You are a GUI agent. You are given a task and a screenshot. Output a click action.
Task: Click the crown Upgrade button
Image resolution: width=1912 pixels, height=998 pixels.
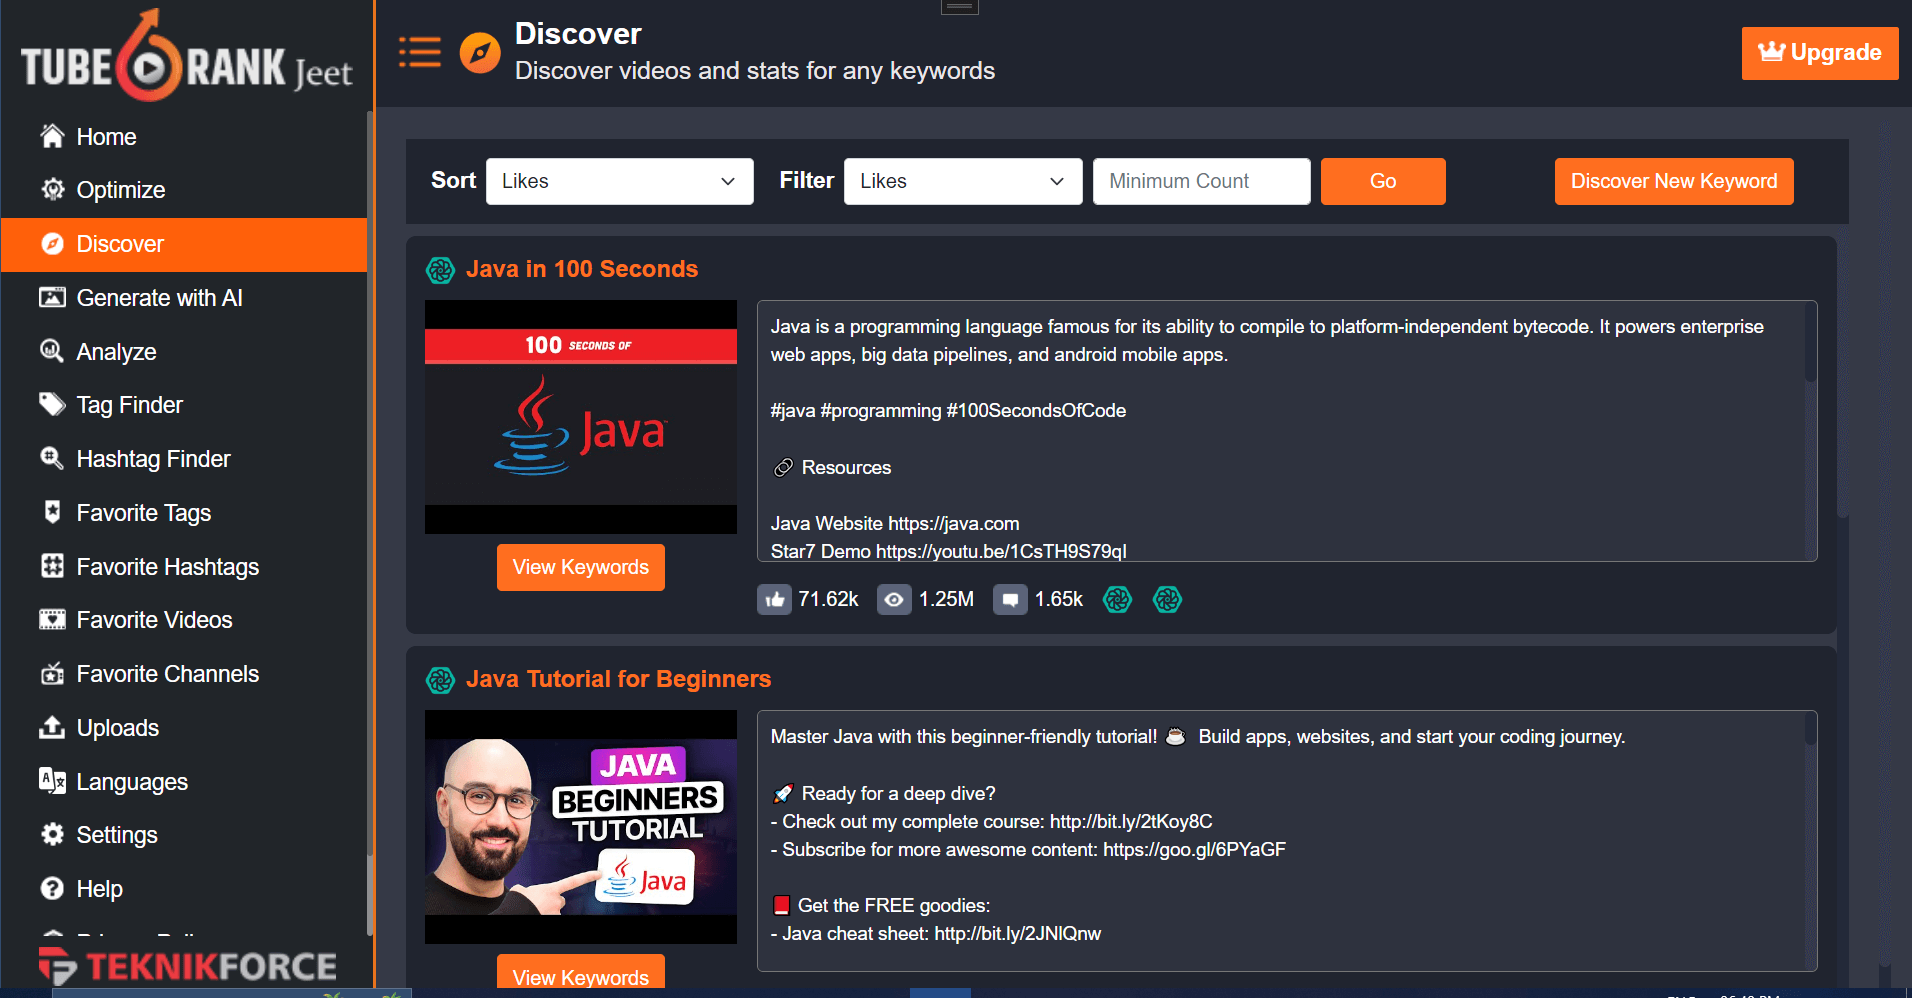(1820, 53)
